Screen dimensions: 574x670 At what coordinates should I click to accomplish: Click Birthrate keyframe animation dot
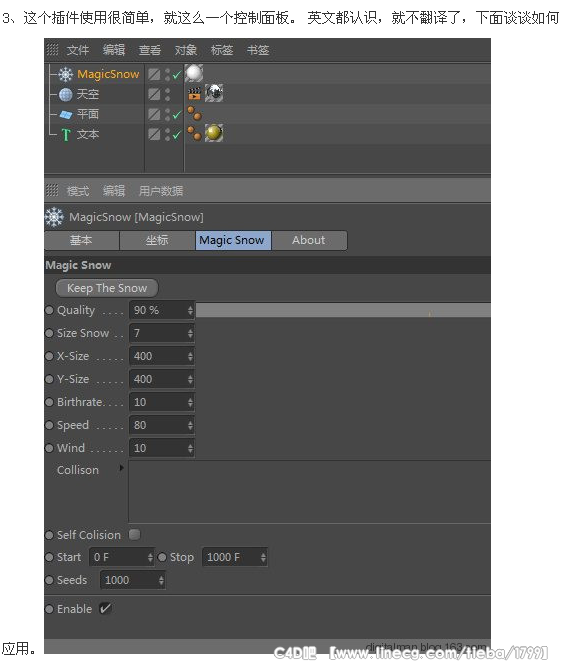pos(50,403)
